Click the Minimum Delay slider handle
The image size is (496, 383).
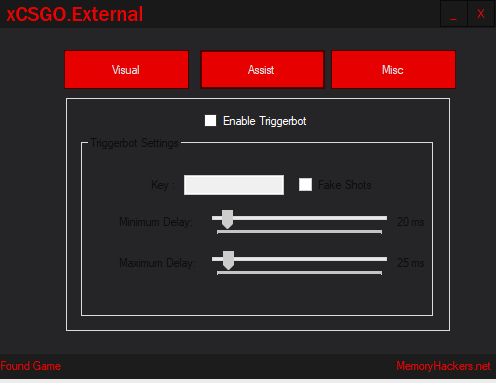(227, 219)
